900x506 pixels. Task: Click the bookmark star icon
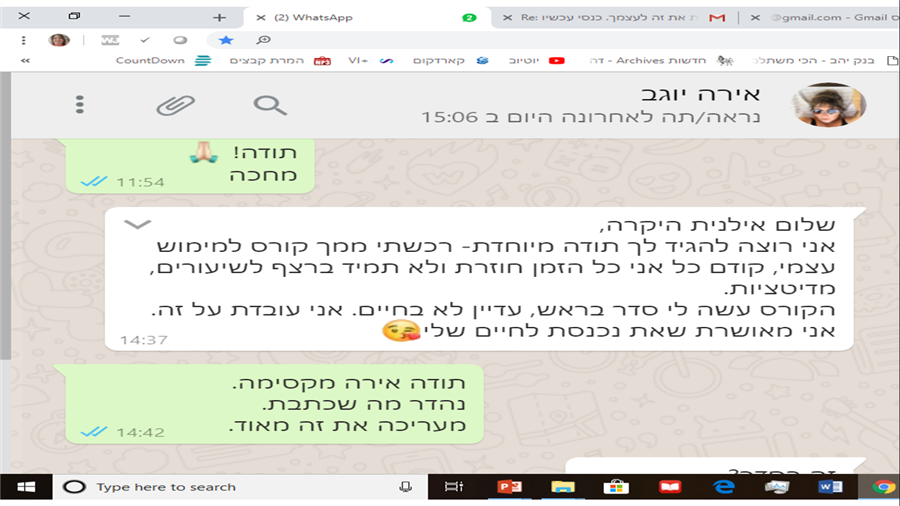pyautogui.click(x=226, y=40)
